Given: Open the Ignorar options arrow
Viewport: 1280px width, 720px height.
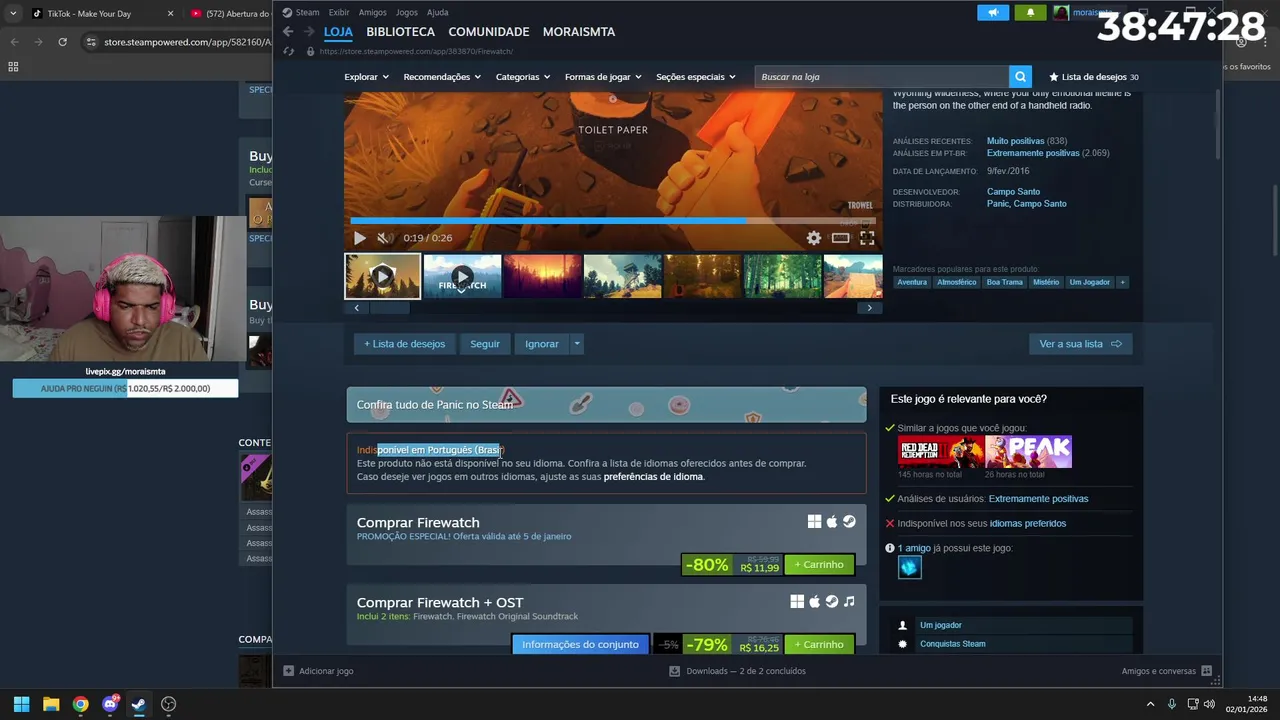Looking at the screenshot, I should point(577,344).
